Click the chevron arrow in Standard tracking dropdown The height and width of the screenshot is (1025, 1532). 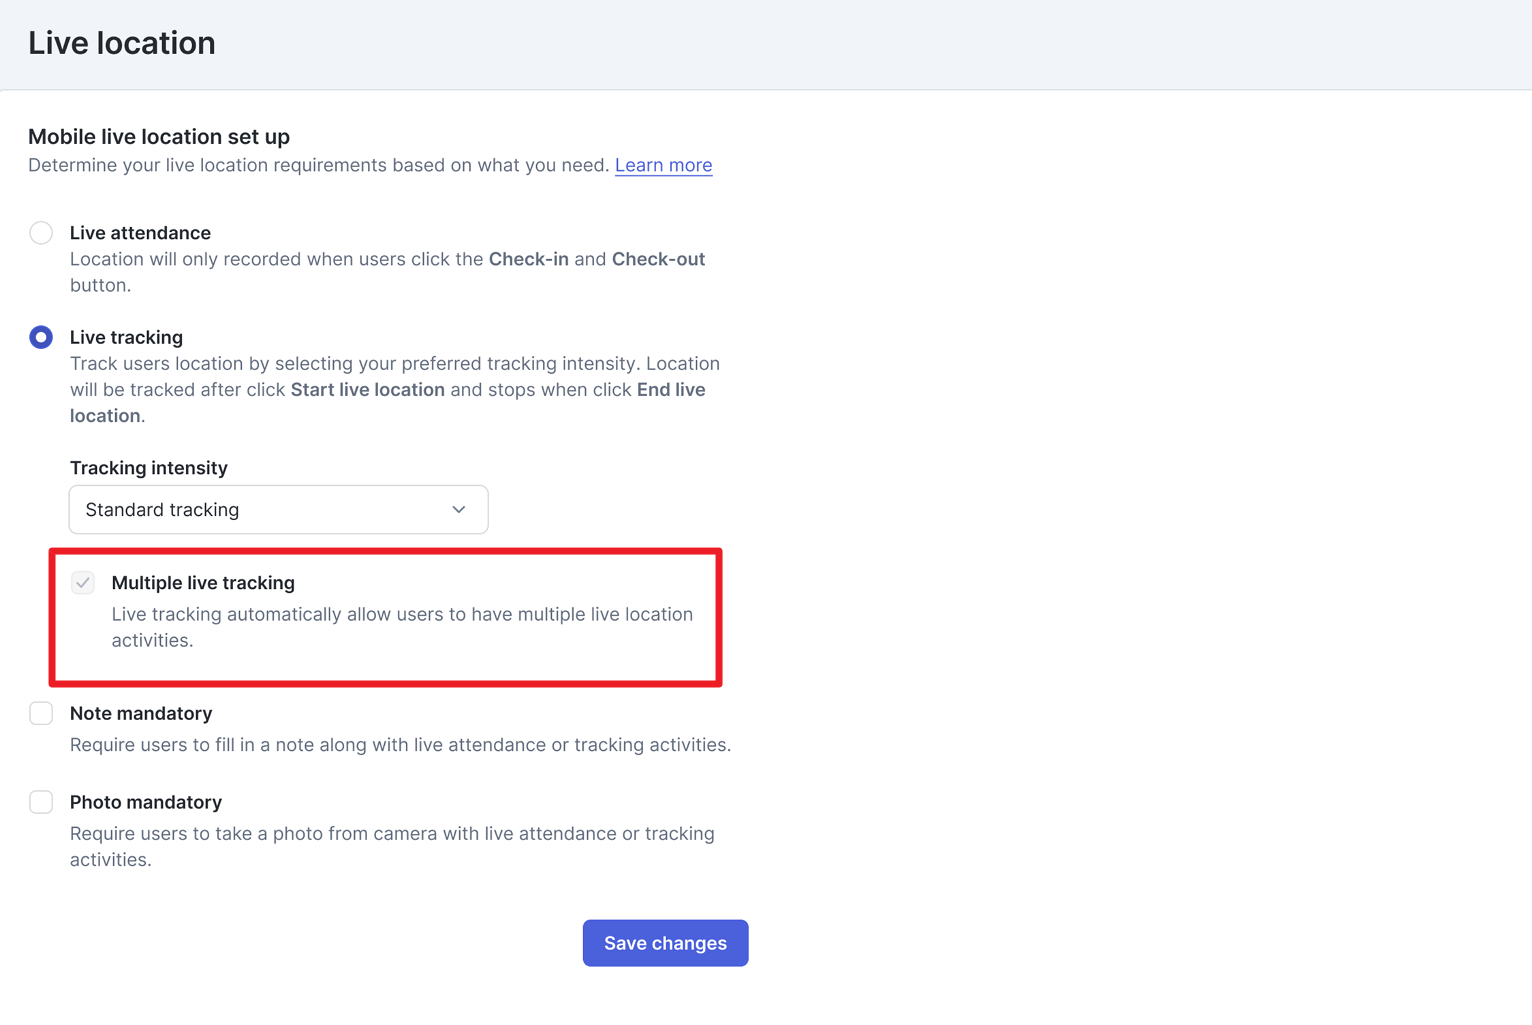pos(459,510)
